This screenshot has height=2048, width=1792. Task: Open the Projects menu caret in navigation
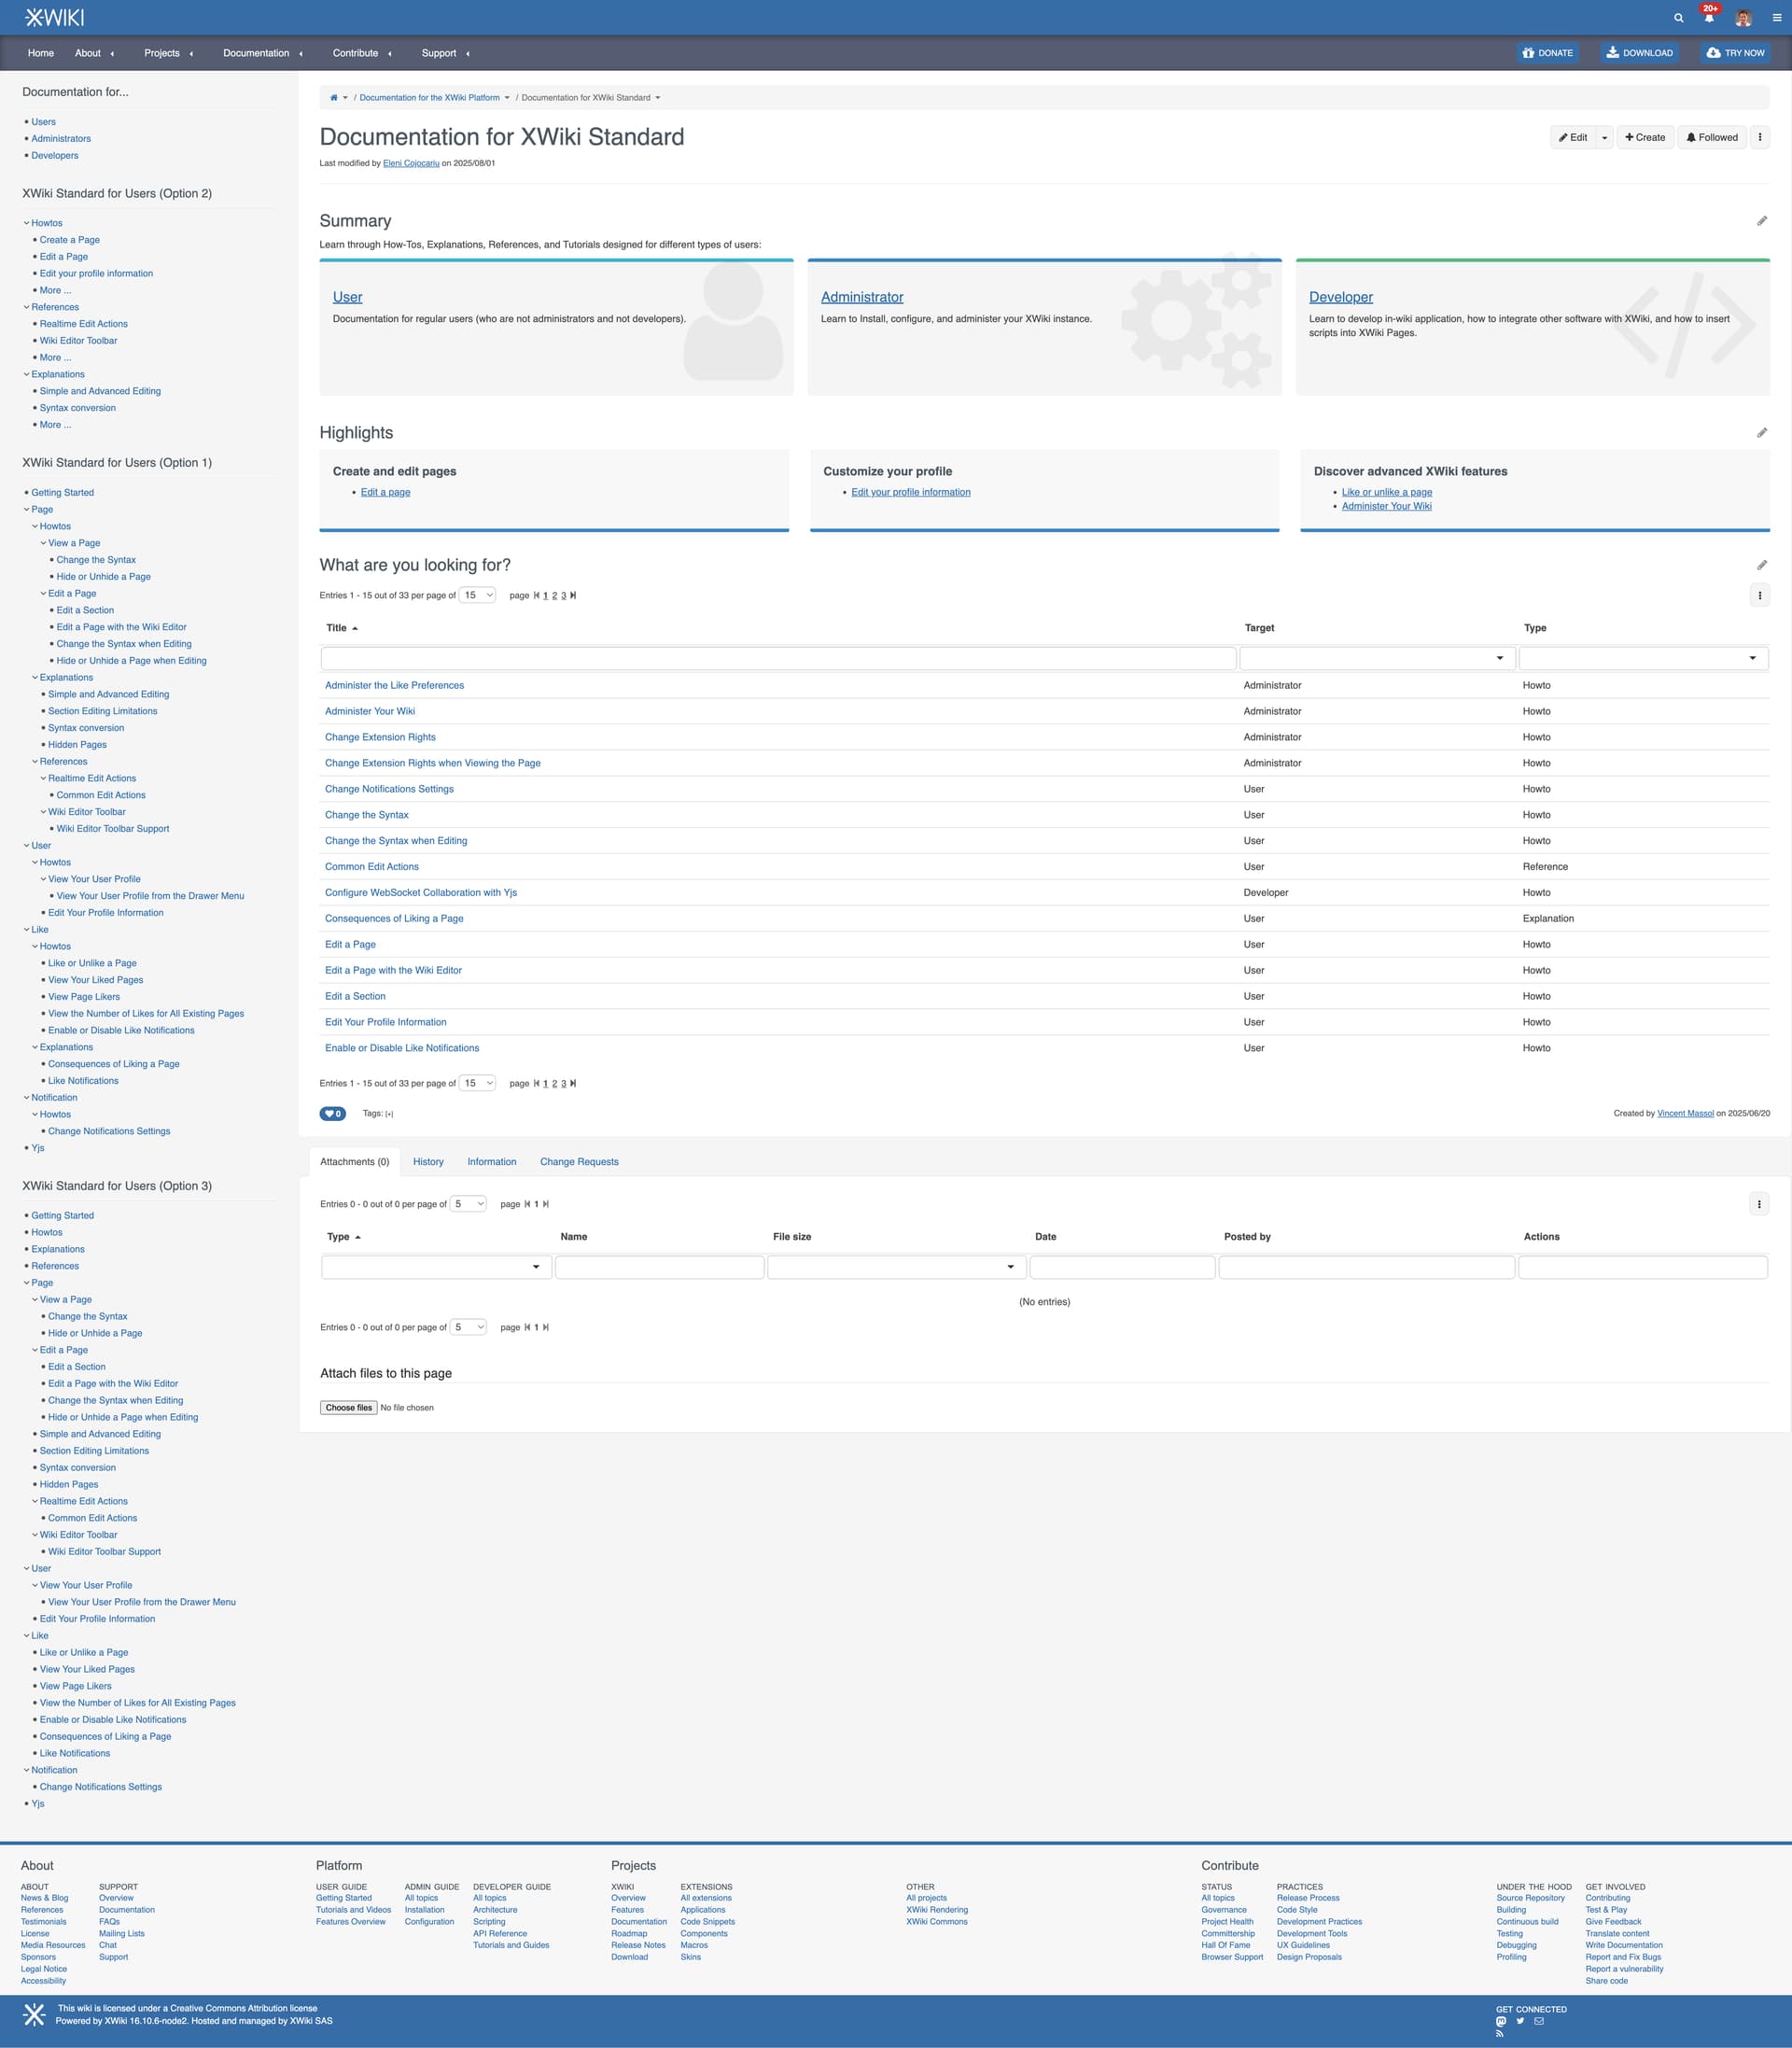(191, 54)
